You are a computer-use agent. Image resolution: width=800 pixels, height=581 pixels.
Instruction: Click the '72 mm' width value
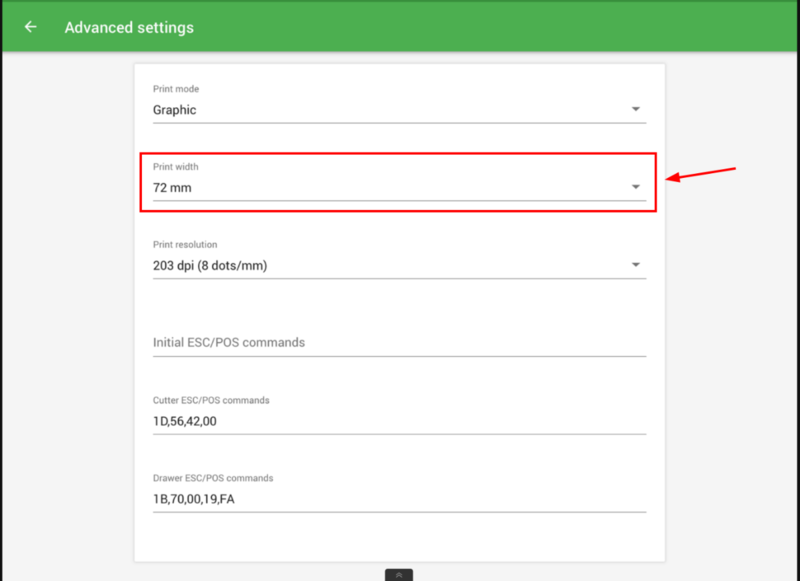click(x=172, y=188)
